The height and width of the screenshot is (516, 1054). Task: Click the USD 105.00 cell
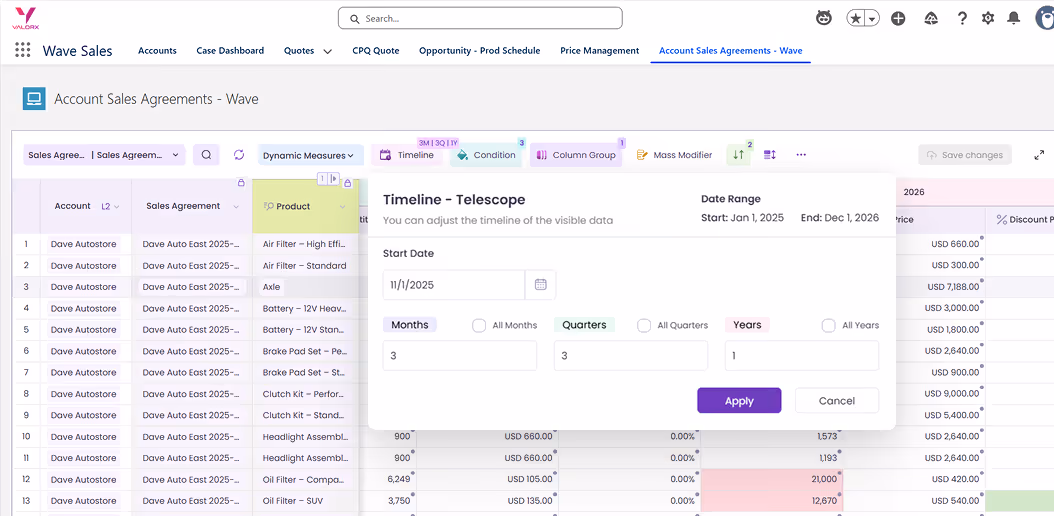[x=487, y=480]
